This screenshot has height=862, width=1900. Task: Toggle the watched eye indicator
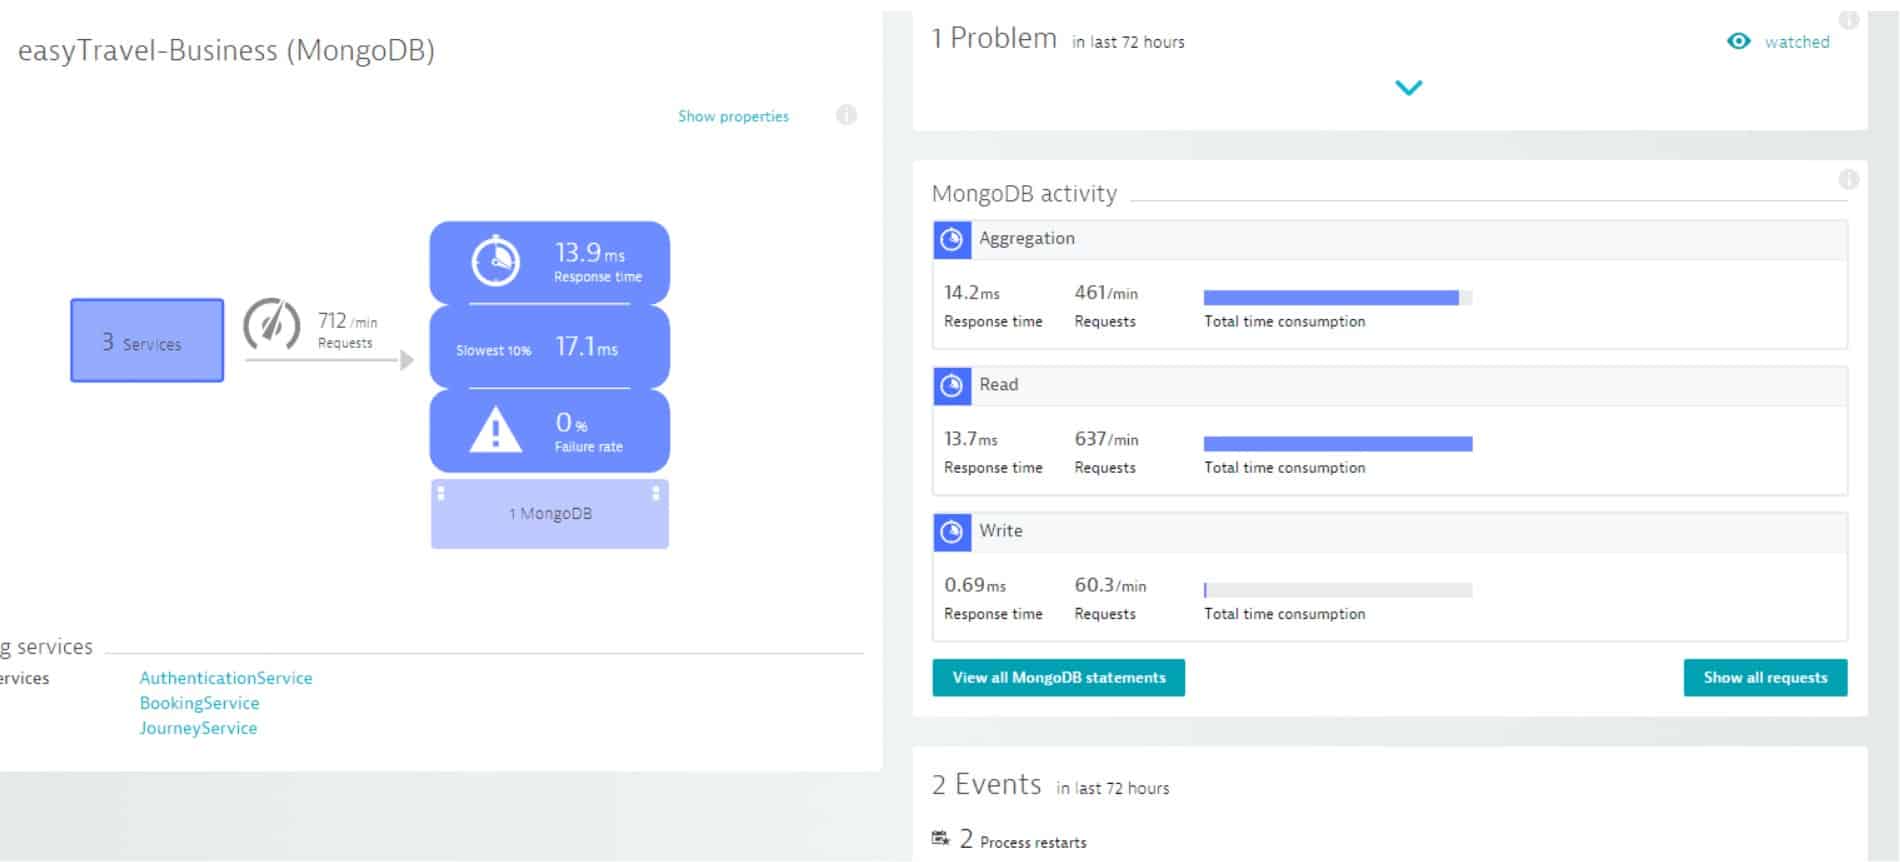[x=1739, y=41]
